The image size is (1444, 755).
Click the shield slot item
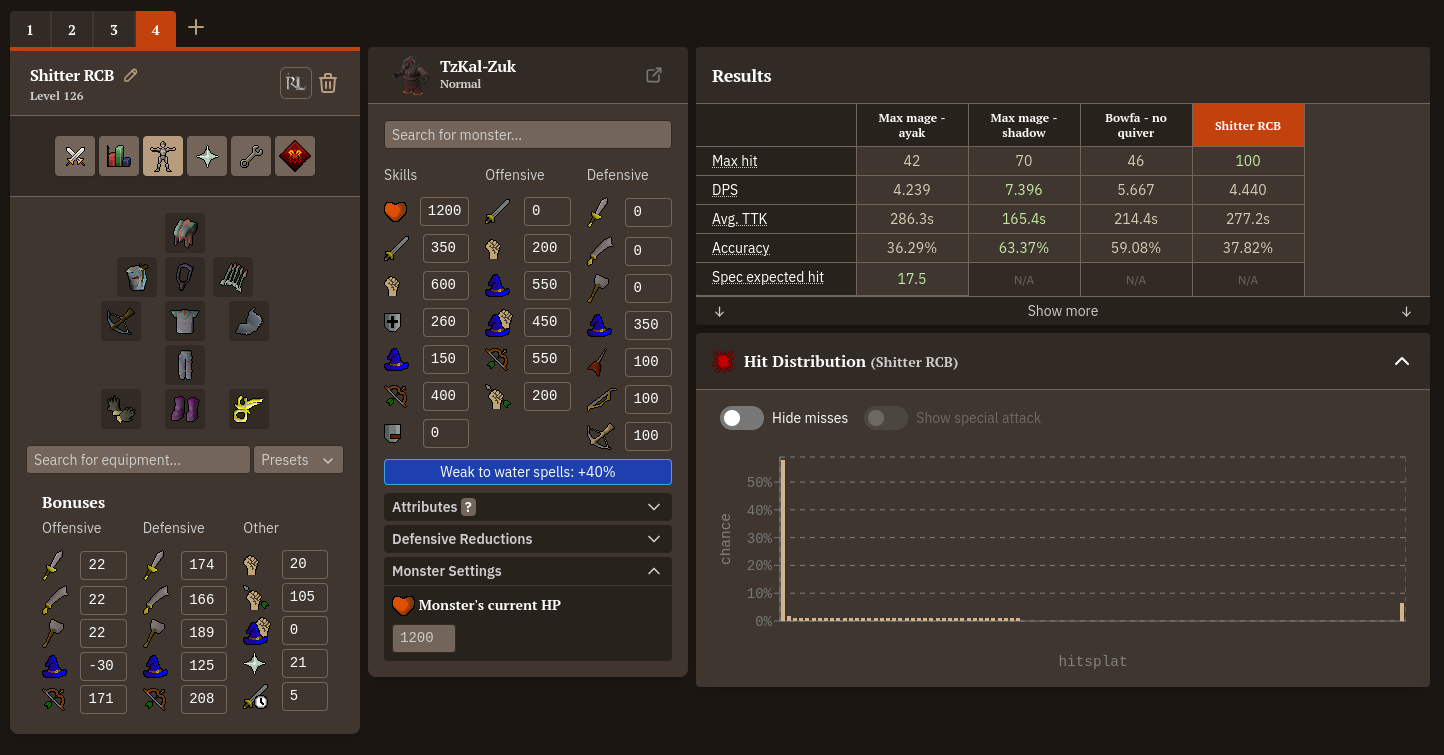[249, 321]
